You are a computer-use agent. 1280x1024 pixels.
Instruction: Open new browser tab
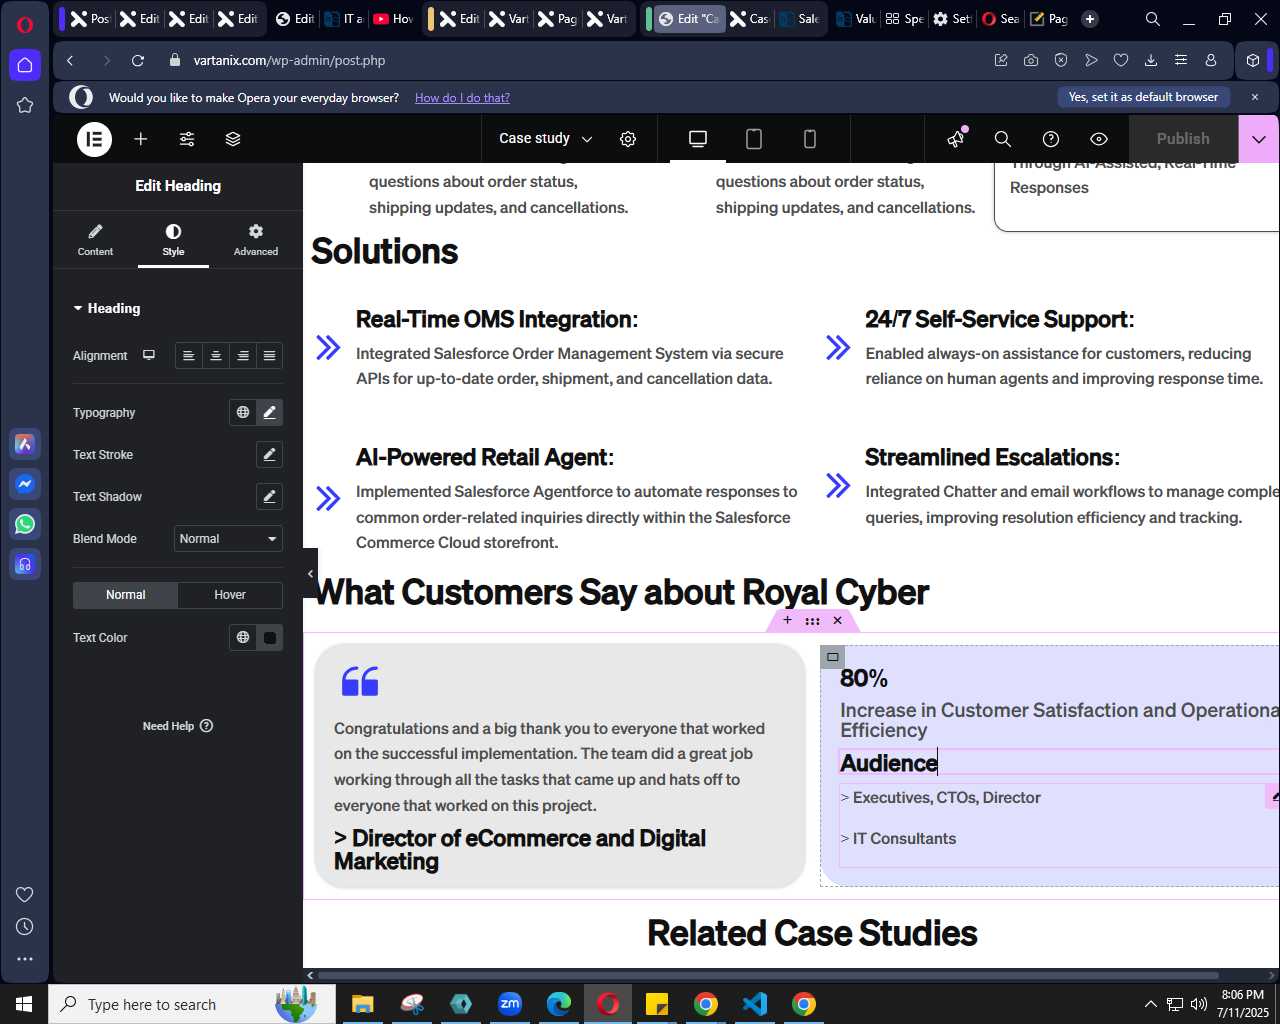pyautogui.click(x=1090, y=19)
